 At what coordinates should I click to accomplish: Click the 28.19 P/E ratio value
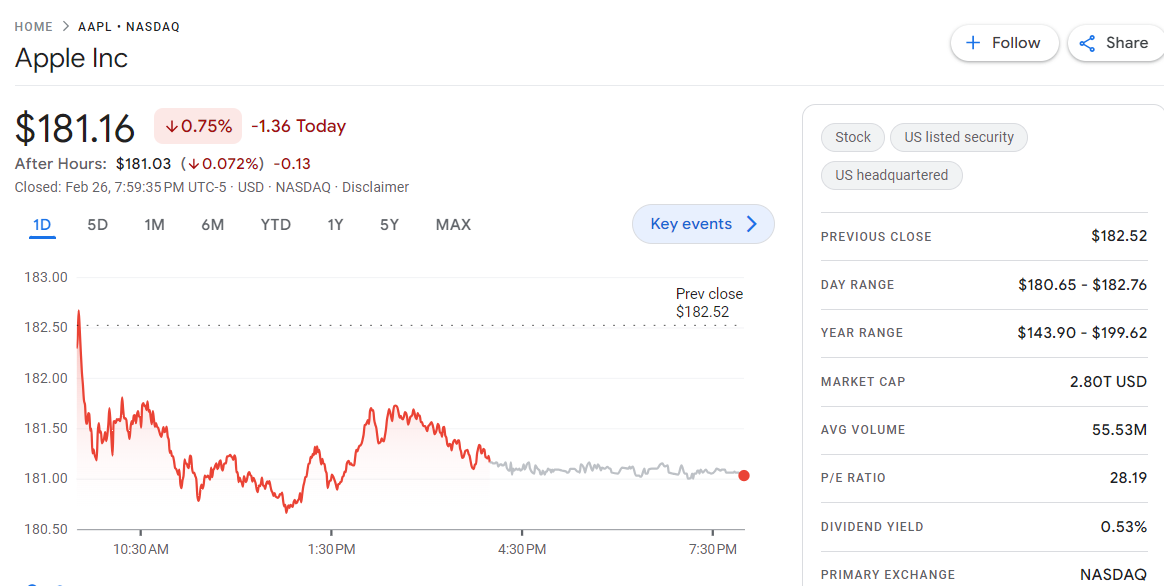pos(1128,478)
